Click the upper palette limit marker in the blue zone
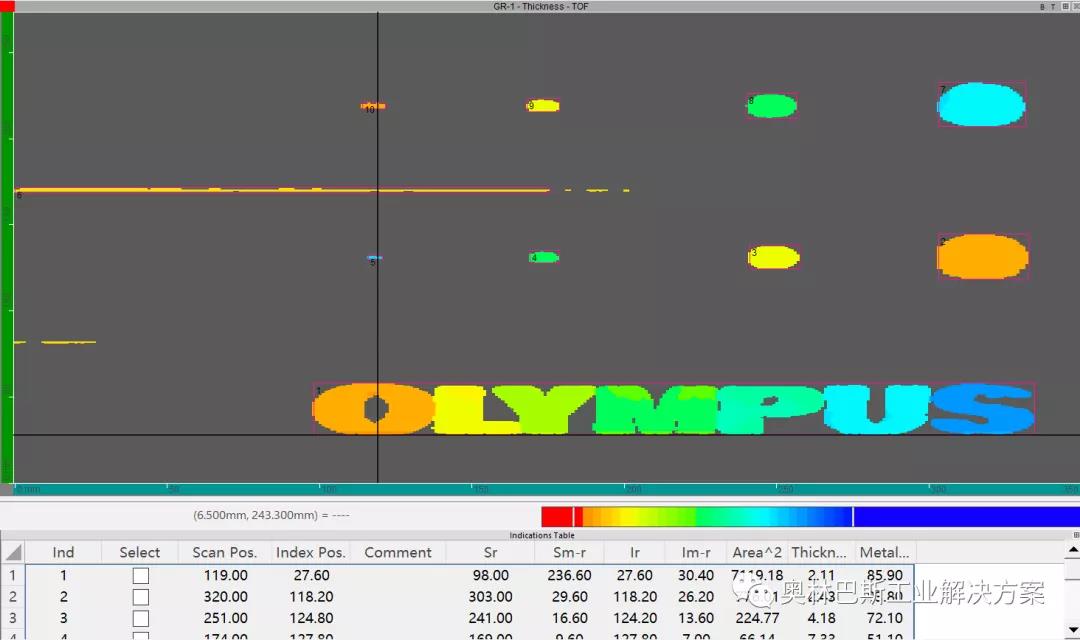Image resolution: width=1080 pixels, height=640 pixels. [x=853, y=517]
